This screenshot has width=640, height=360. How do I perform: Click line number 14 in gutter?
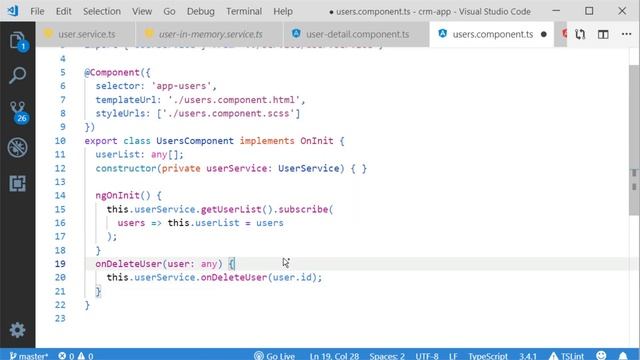(x=60, y=196)
